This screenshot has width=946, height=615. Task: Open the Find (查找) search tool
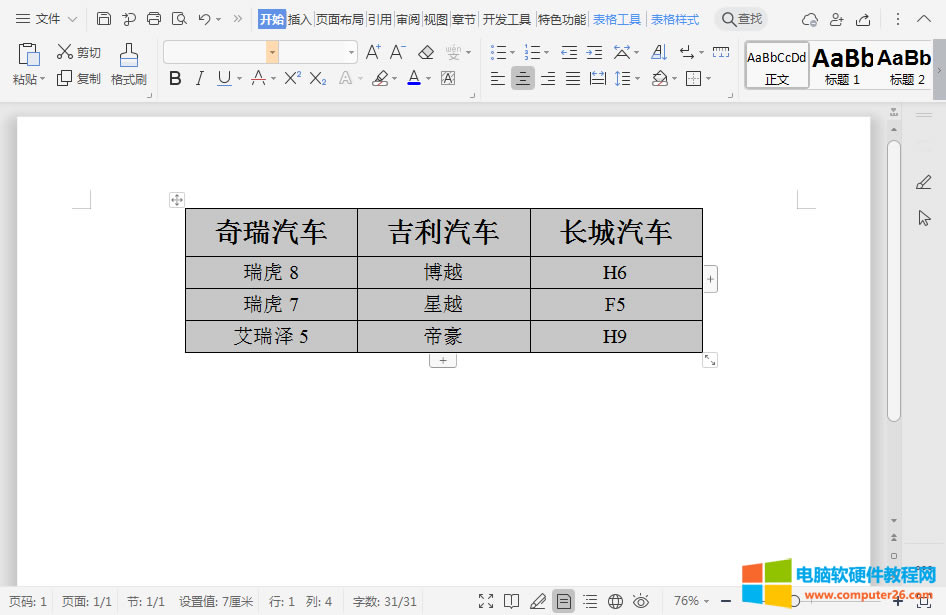(741, 18)
